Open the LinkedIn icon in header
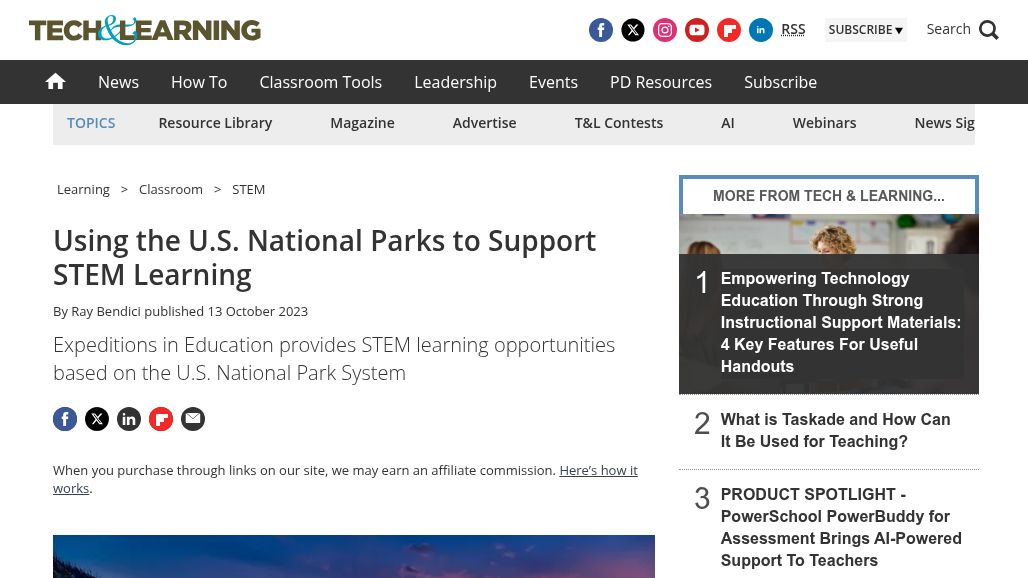 (x=761, y=30)
